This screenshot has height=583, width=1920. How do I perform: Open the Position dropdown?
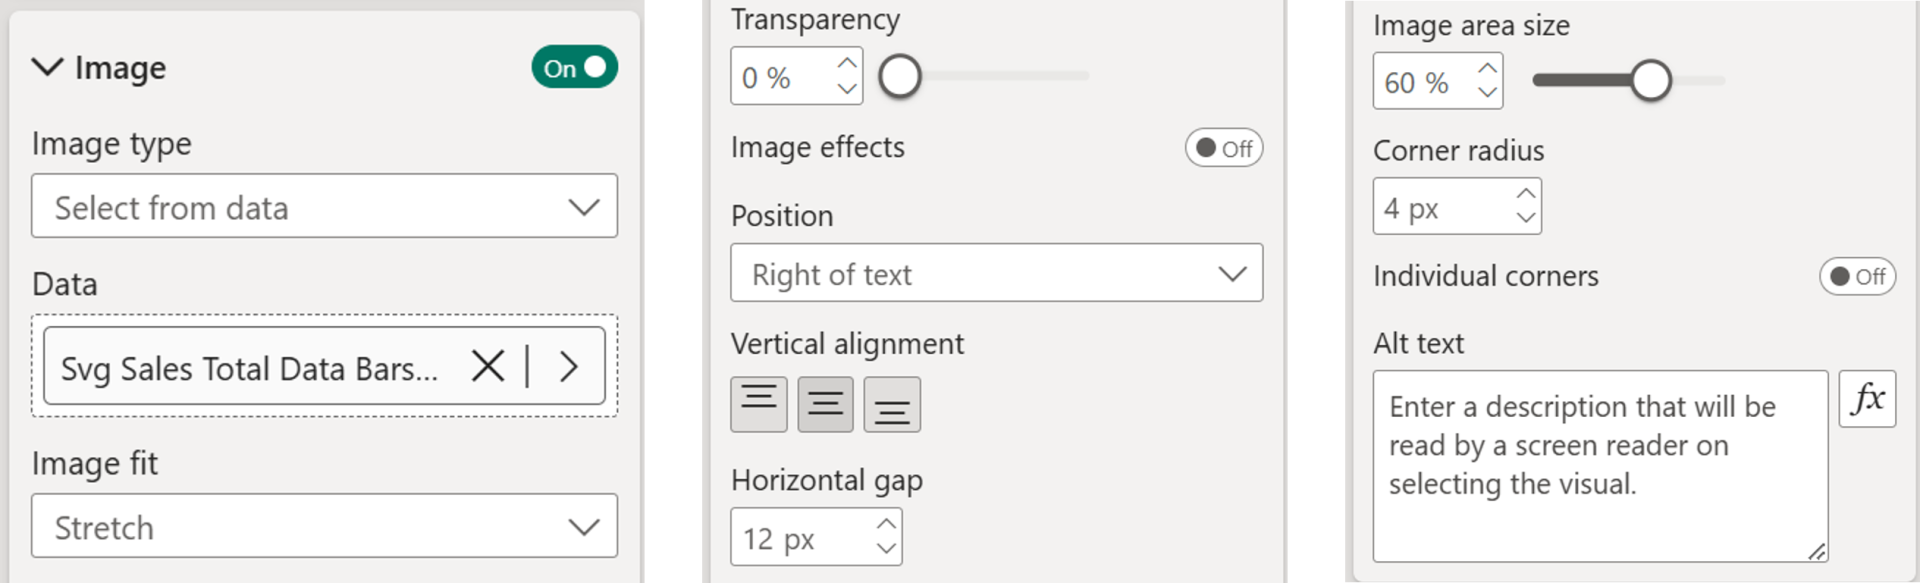tap(996, 273)
